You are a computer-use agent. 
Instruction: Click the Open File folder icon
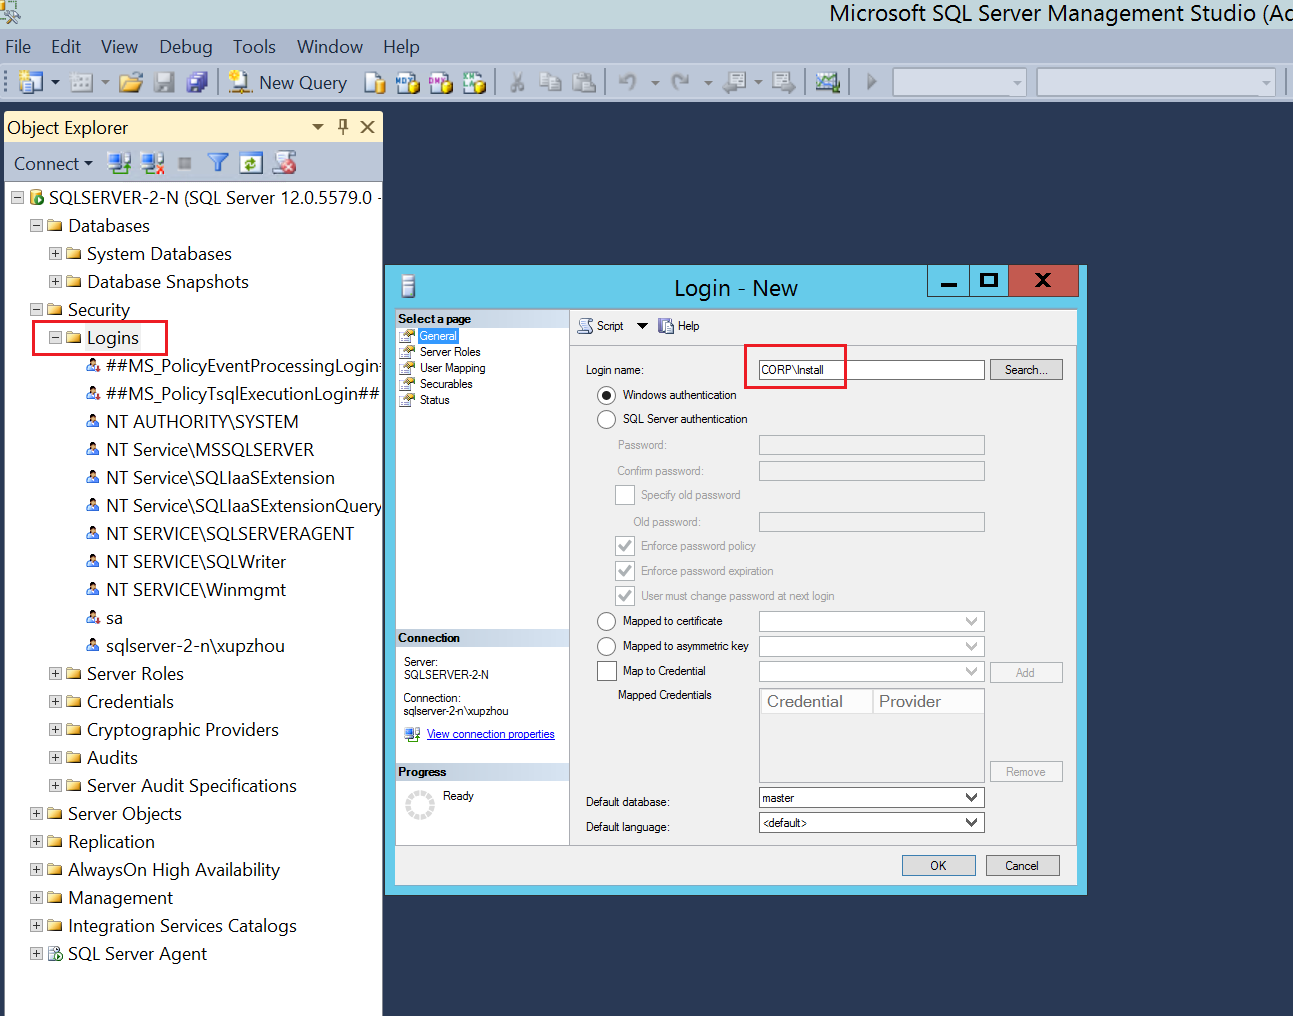(131, 82)
